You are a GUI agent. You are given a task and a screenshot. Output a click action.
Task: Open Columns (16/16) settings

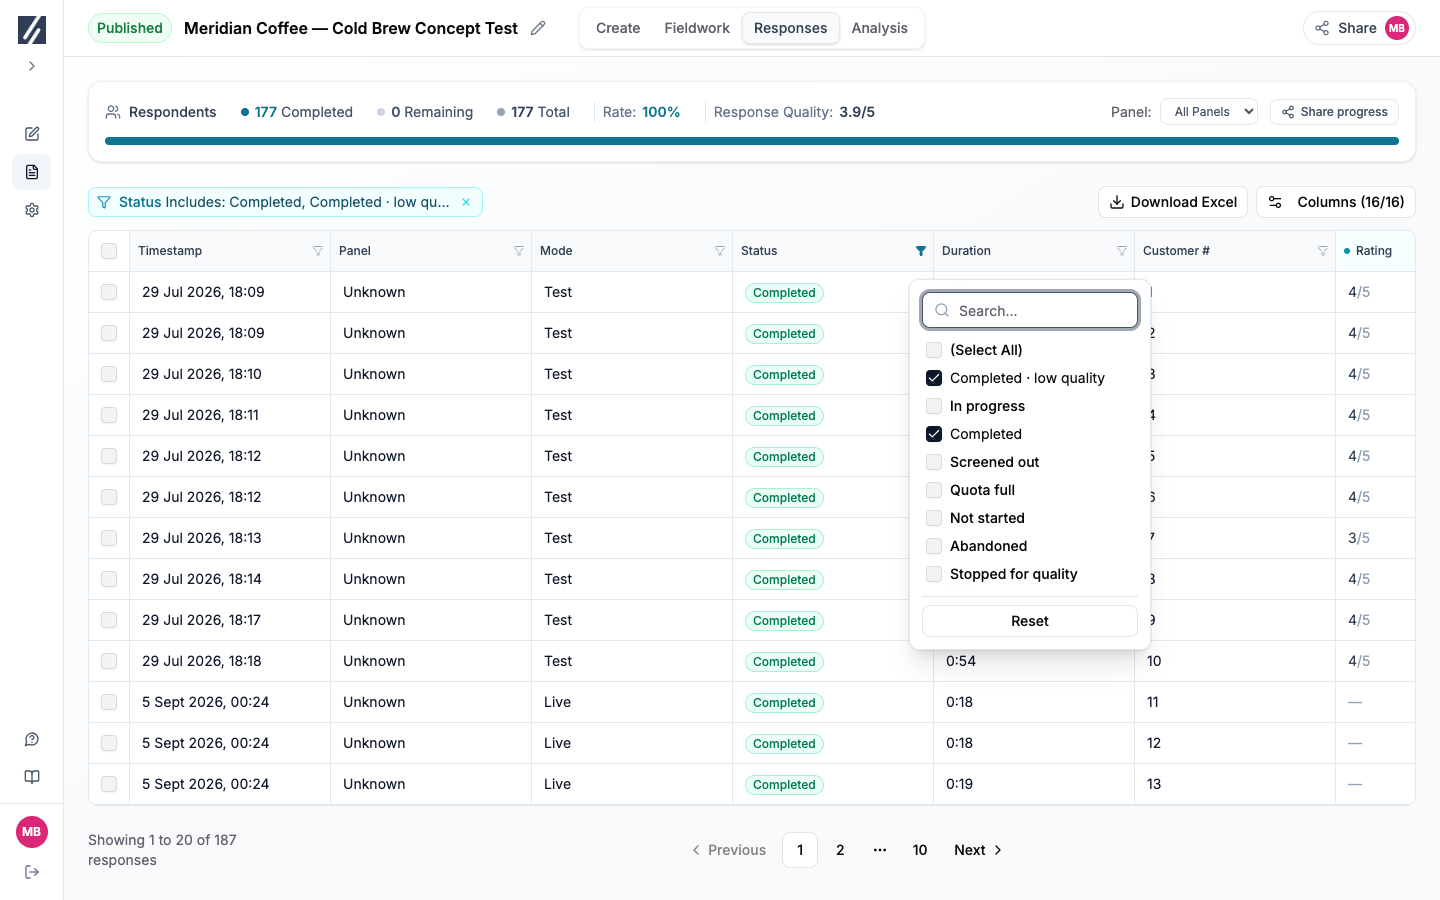coord(1336,202)
